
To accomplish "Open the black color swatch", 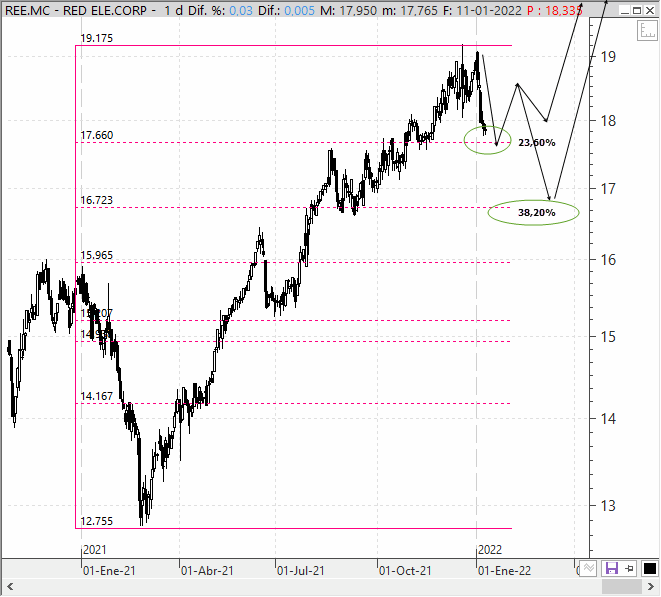I will point(650,569).
